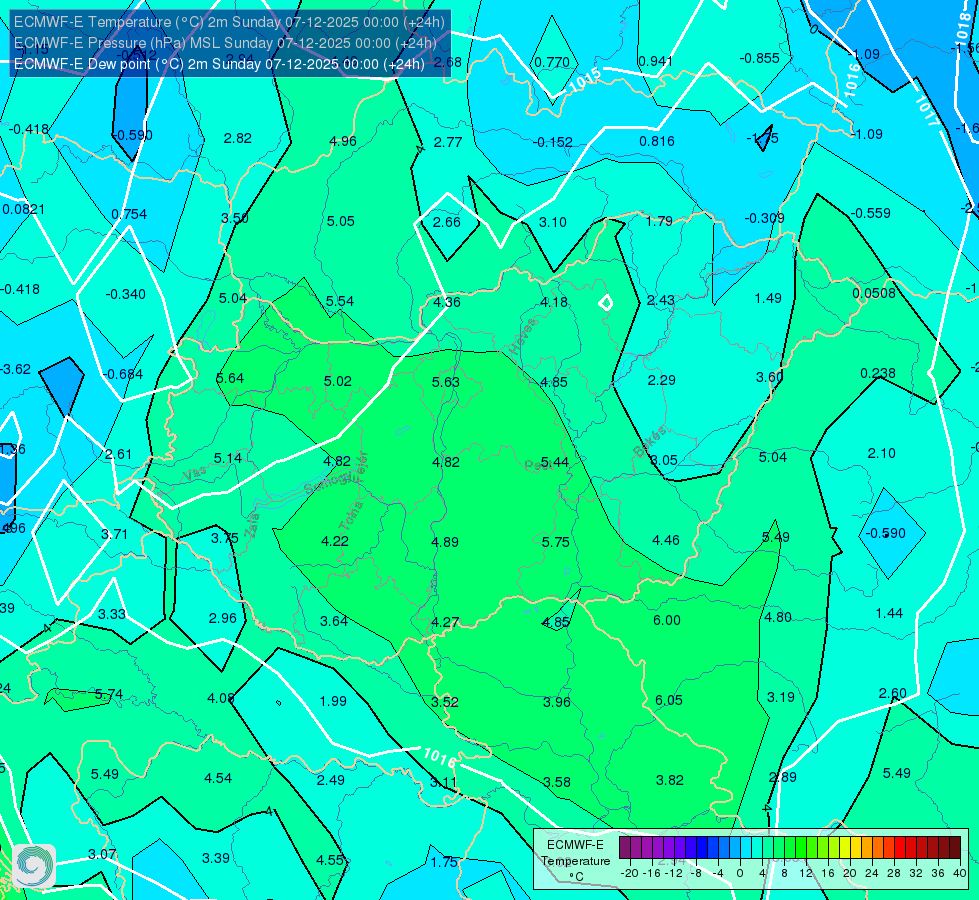Click the 4.89 temperature value
Image resolution: width=979 pixels, height=900 pixels.
click(x=445, y=542)
